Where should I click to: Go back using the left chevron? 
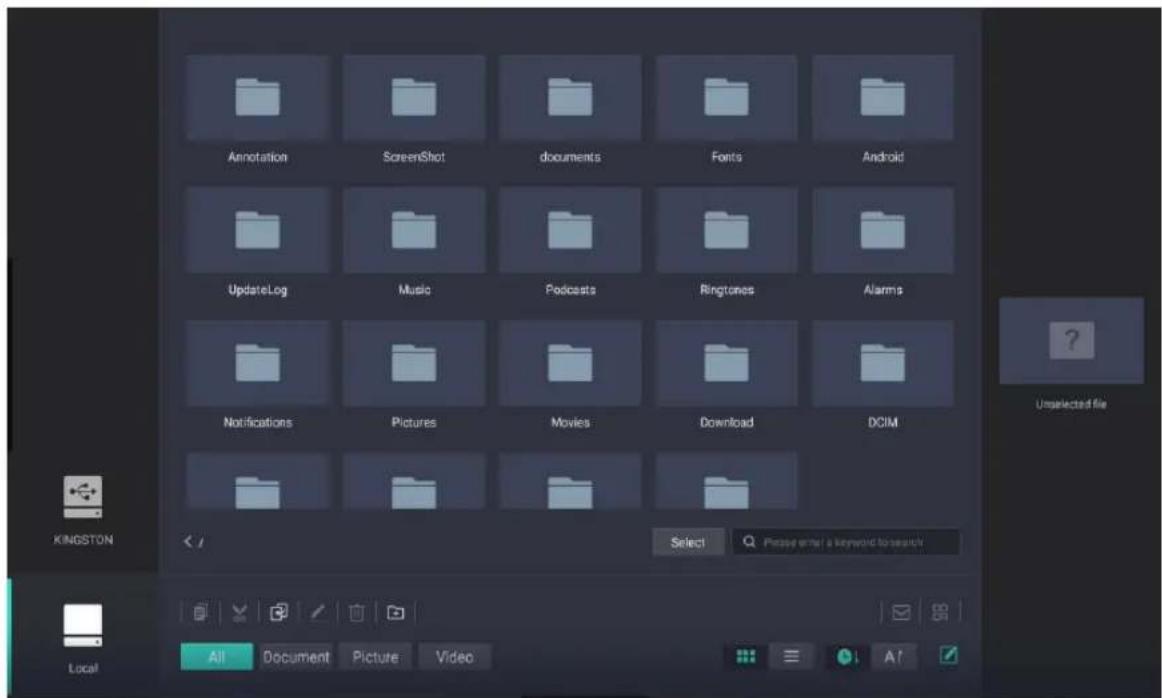pyautogui.click(x=188, y=542)
